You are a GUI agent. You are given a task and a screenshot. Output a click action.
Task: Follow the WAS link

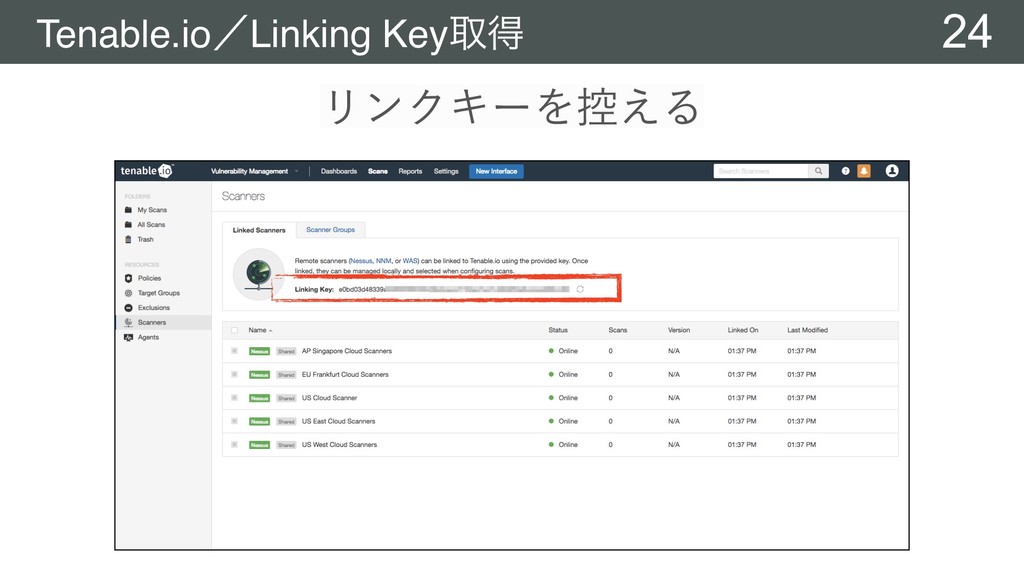pos(409,261)
